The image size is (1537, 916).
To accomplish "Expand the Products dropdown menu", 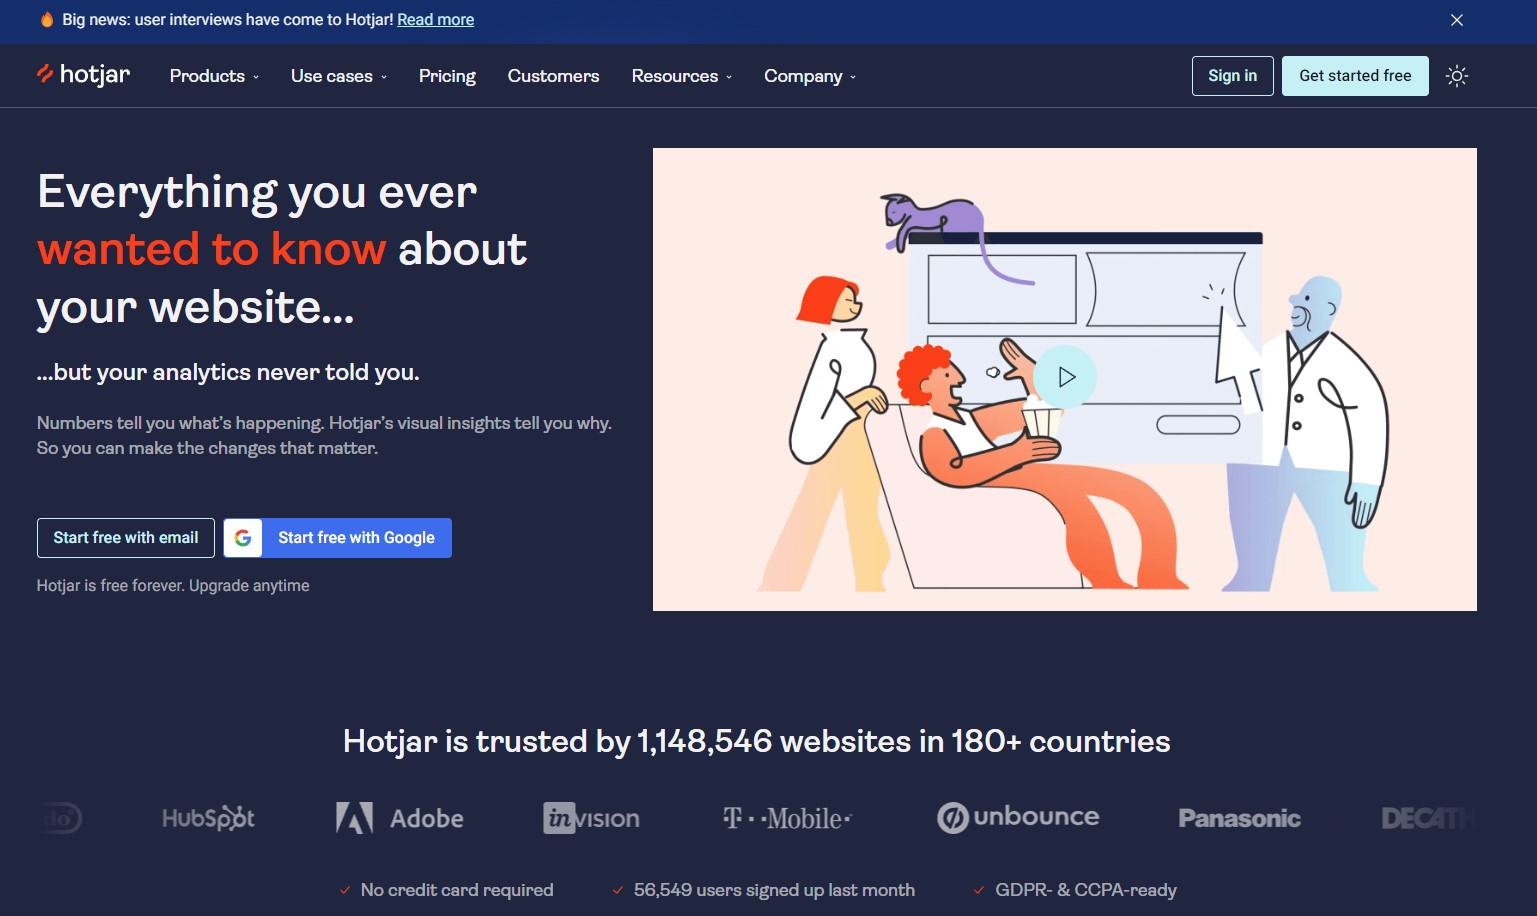I will point(214,76).
